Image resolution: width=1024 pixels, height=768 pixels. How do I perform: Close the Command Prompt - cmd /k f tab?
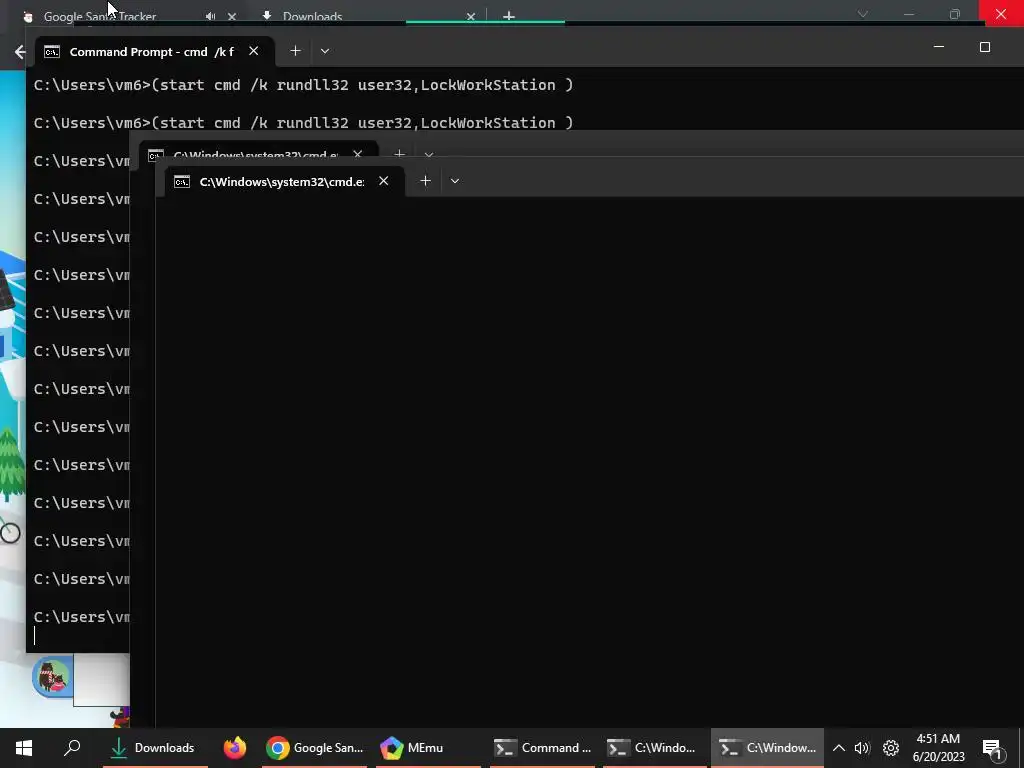point(254,51)
